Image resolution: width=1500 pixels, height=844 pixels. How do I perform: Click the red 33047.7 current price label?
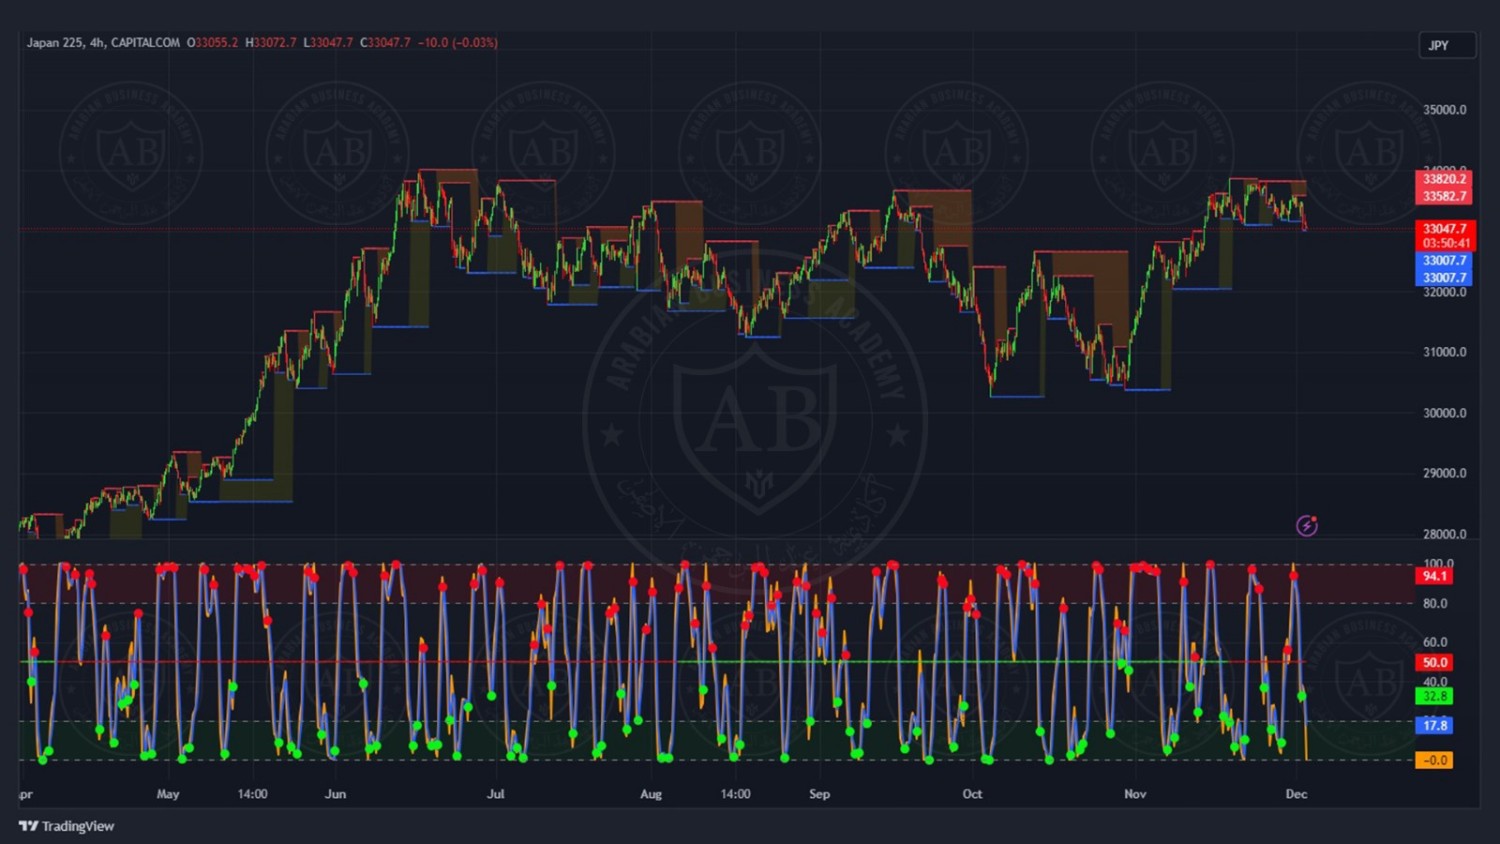coord(1444,229)
